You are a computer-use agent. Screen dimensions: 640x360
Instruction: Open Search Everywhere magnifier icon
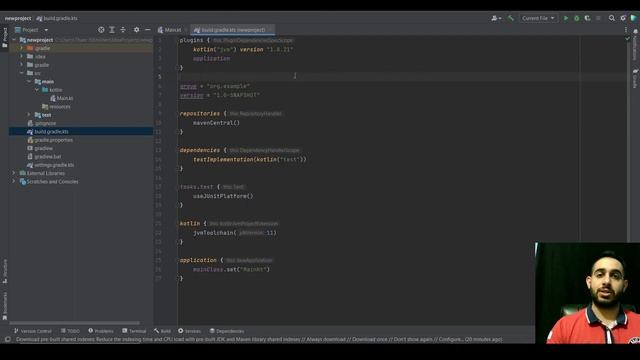[611, 18]
